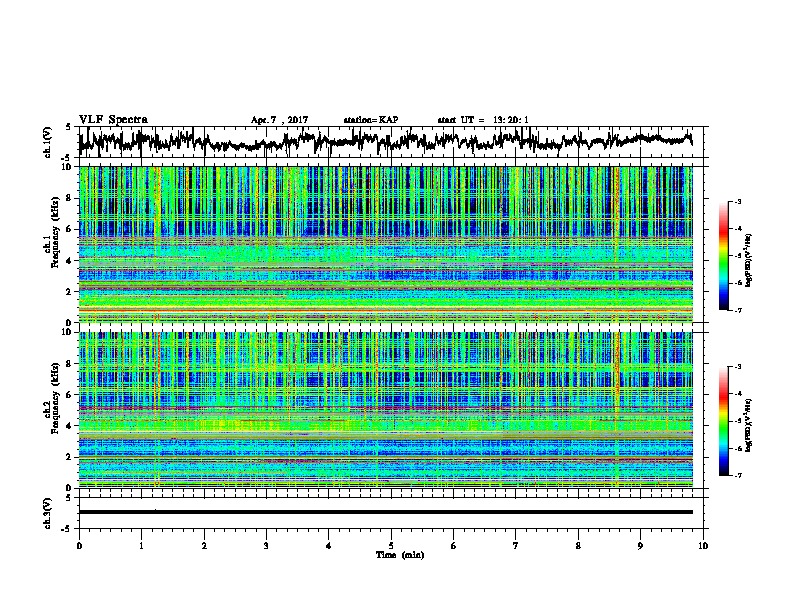Click the ch.1 voltage waveform trace

pyautogui.click(x=385, y=141)
